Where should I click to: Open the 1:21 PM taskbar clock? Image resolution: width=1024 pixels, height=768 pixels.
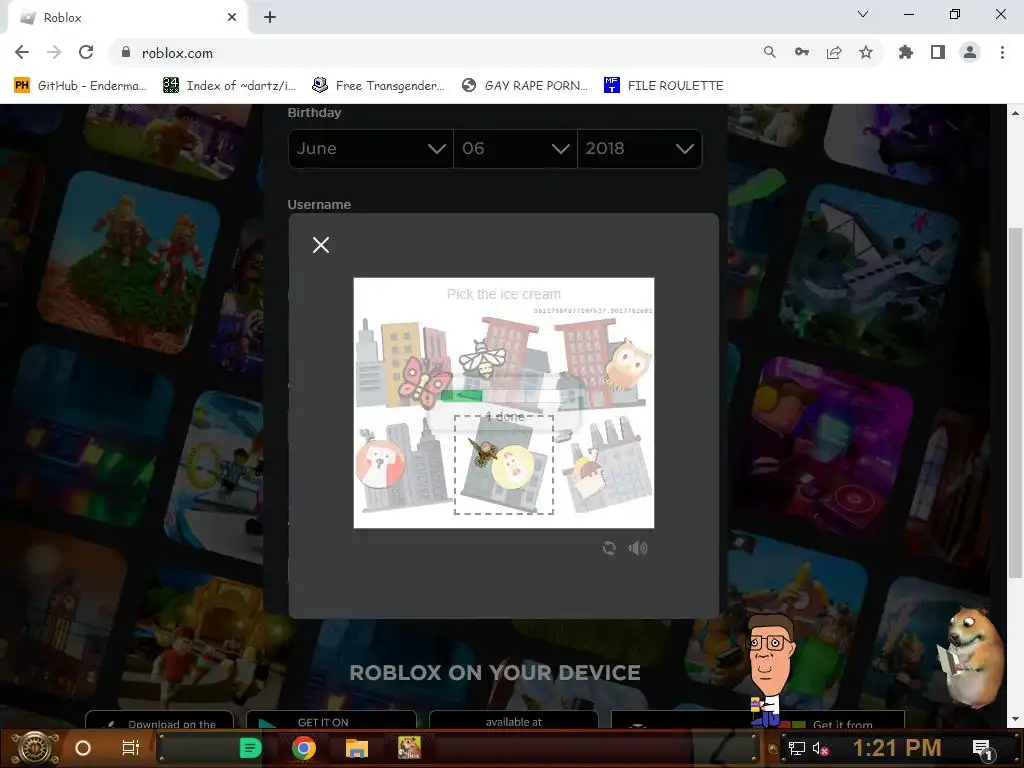coord(897,748)
